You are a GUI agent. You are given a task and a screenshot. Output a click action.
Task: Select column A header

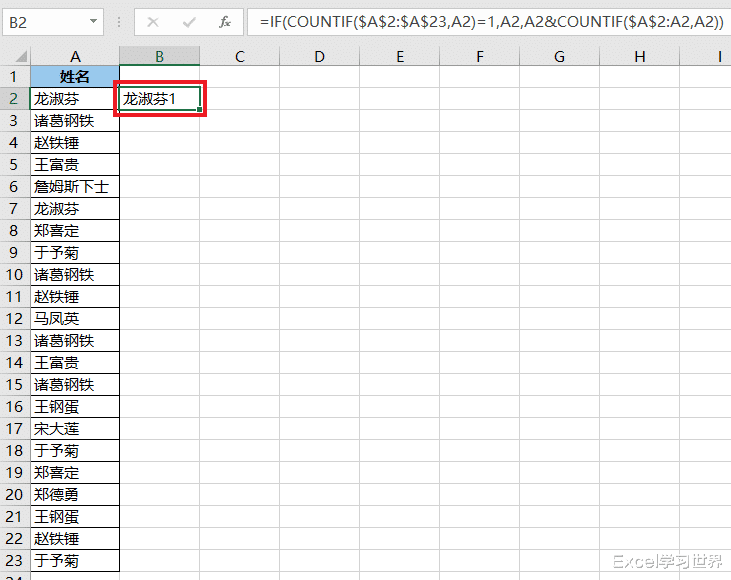pos(75,56)
